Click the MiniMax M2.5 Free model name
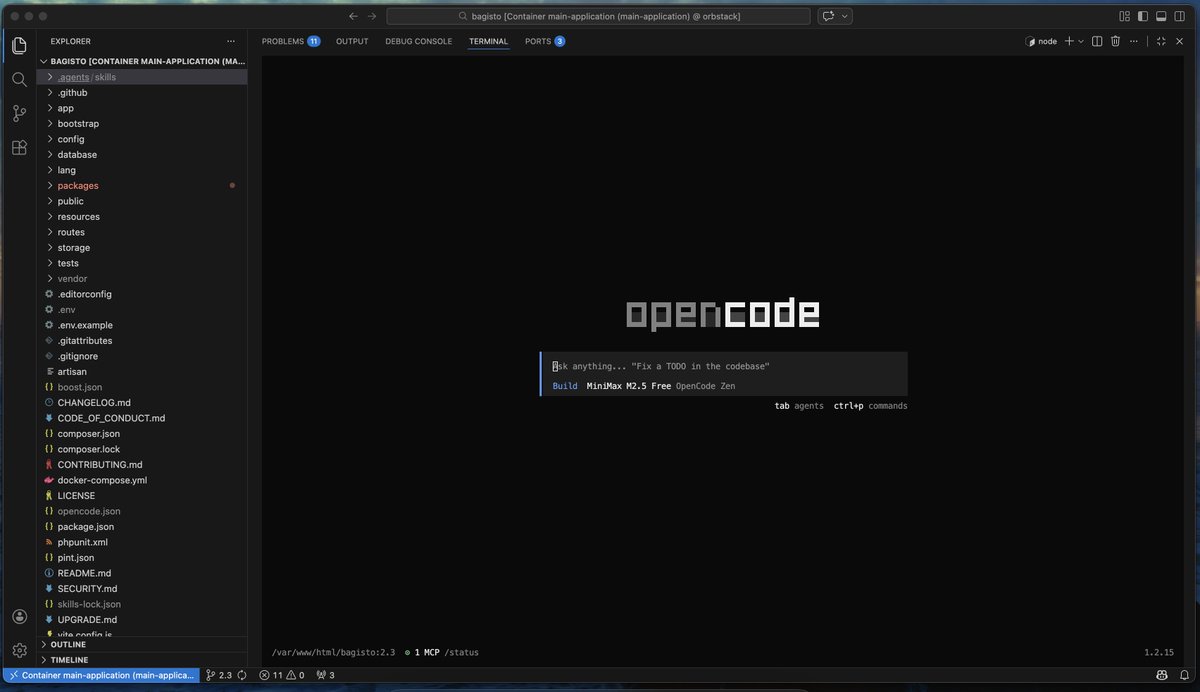The height and width of the screenshot is (692, 1200). pyautogui.click(x=628, y=386)
